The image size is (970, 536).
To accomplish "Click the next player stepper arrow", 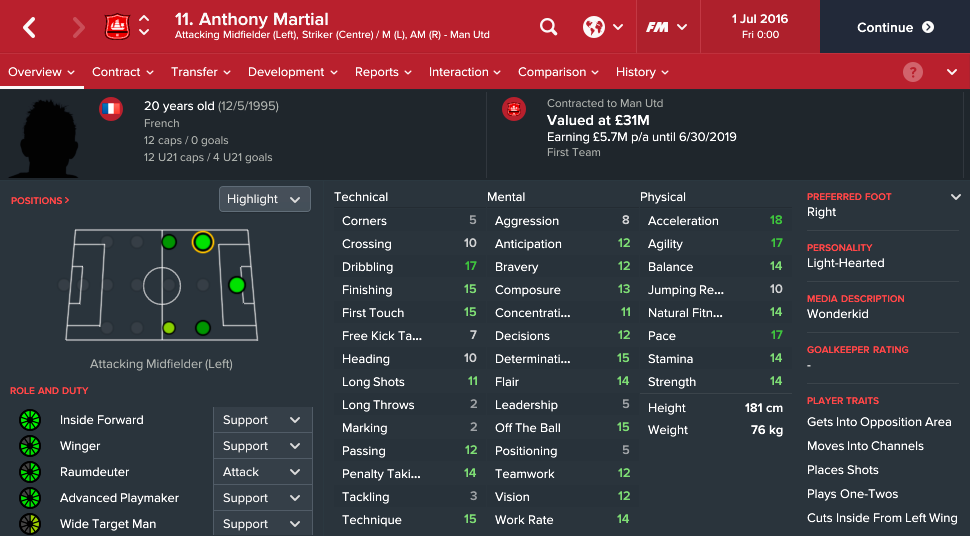I will [145, 34].
